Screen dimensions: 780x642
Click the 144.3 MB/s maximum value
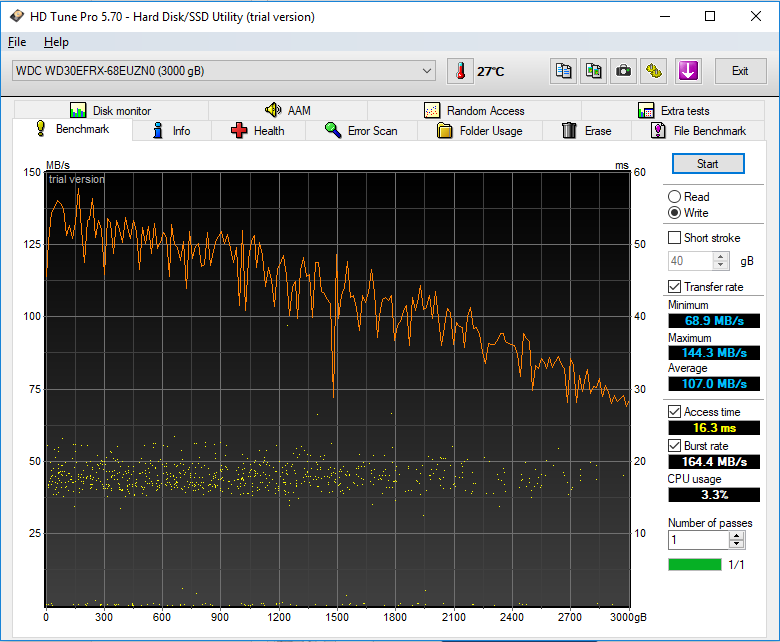714,353
